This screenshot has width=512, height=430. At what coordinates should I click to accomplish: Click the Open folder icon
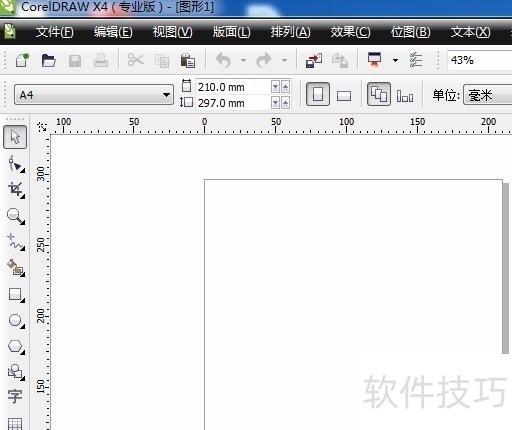click(x=49, y=61)
